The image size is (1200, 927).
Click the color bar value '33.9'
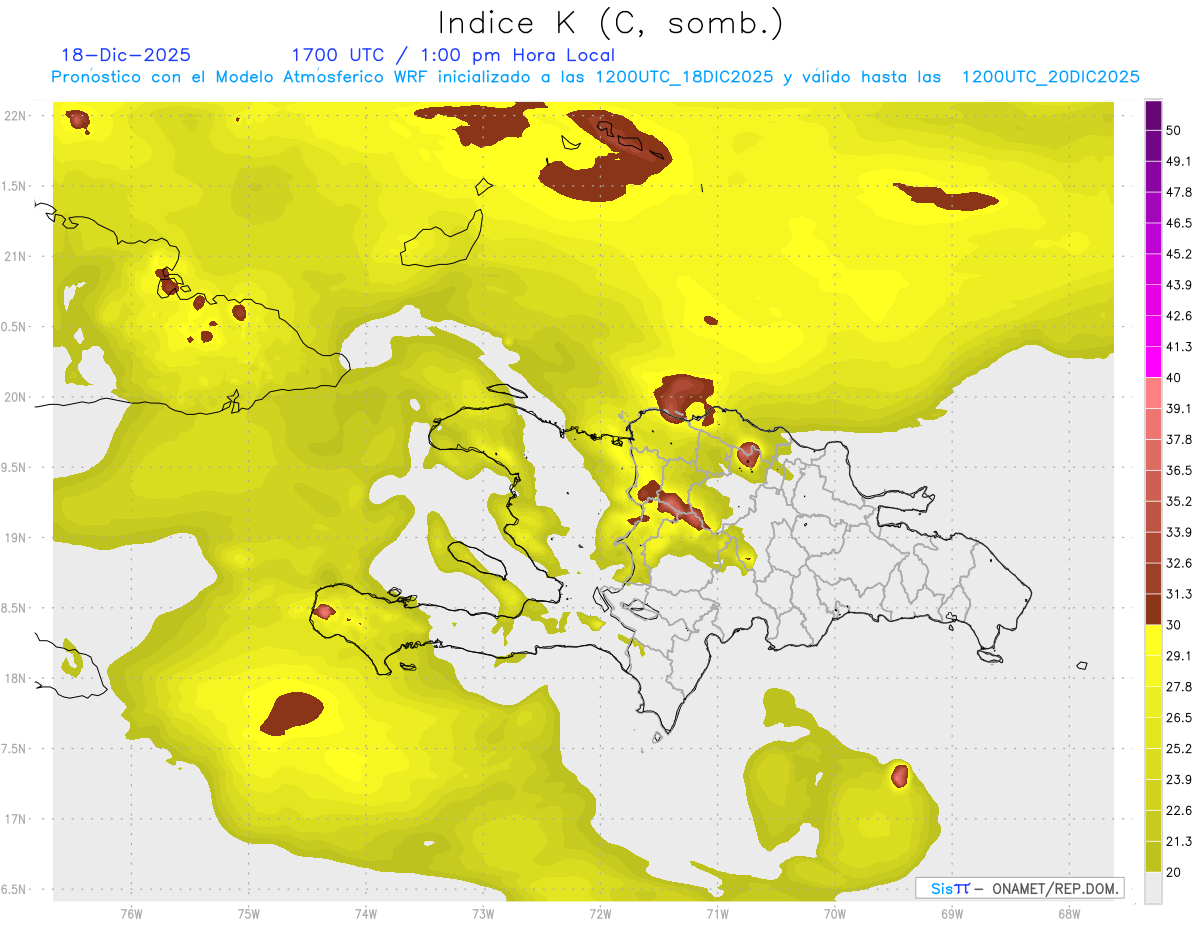[x=1178, y=532]
